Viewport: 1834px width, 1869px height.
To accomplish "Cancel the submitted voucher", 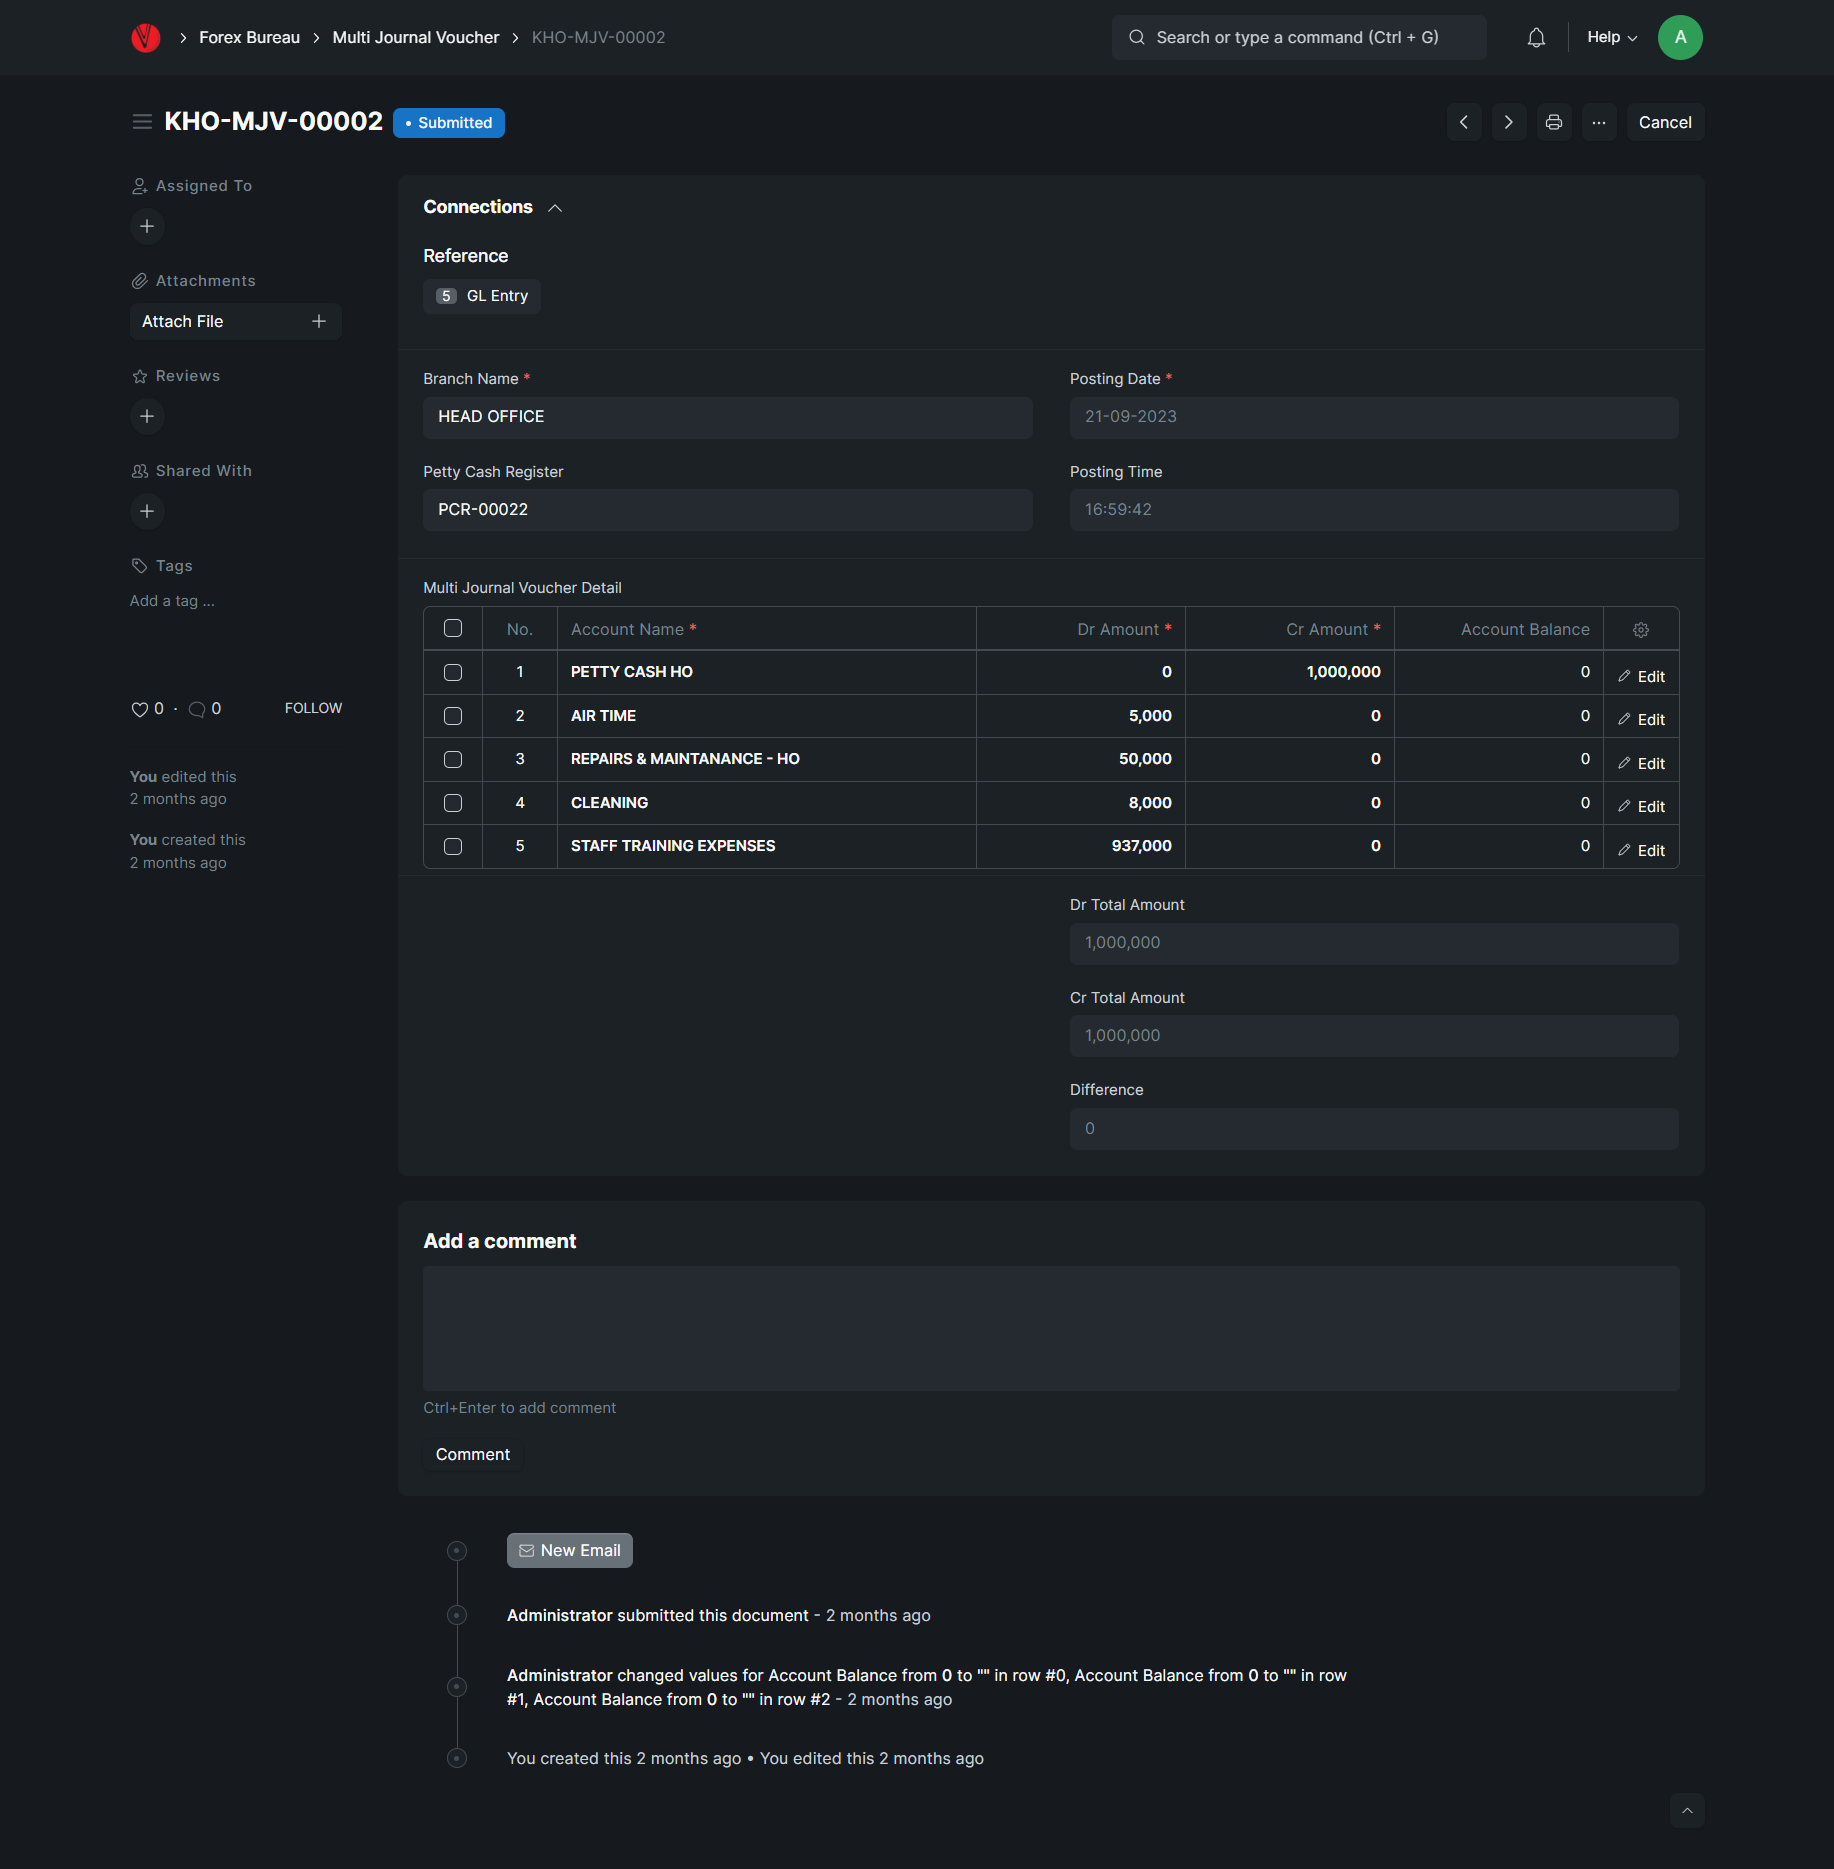I will click(x=1665, y=122).
